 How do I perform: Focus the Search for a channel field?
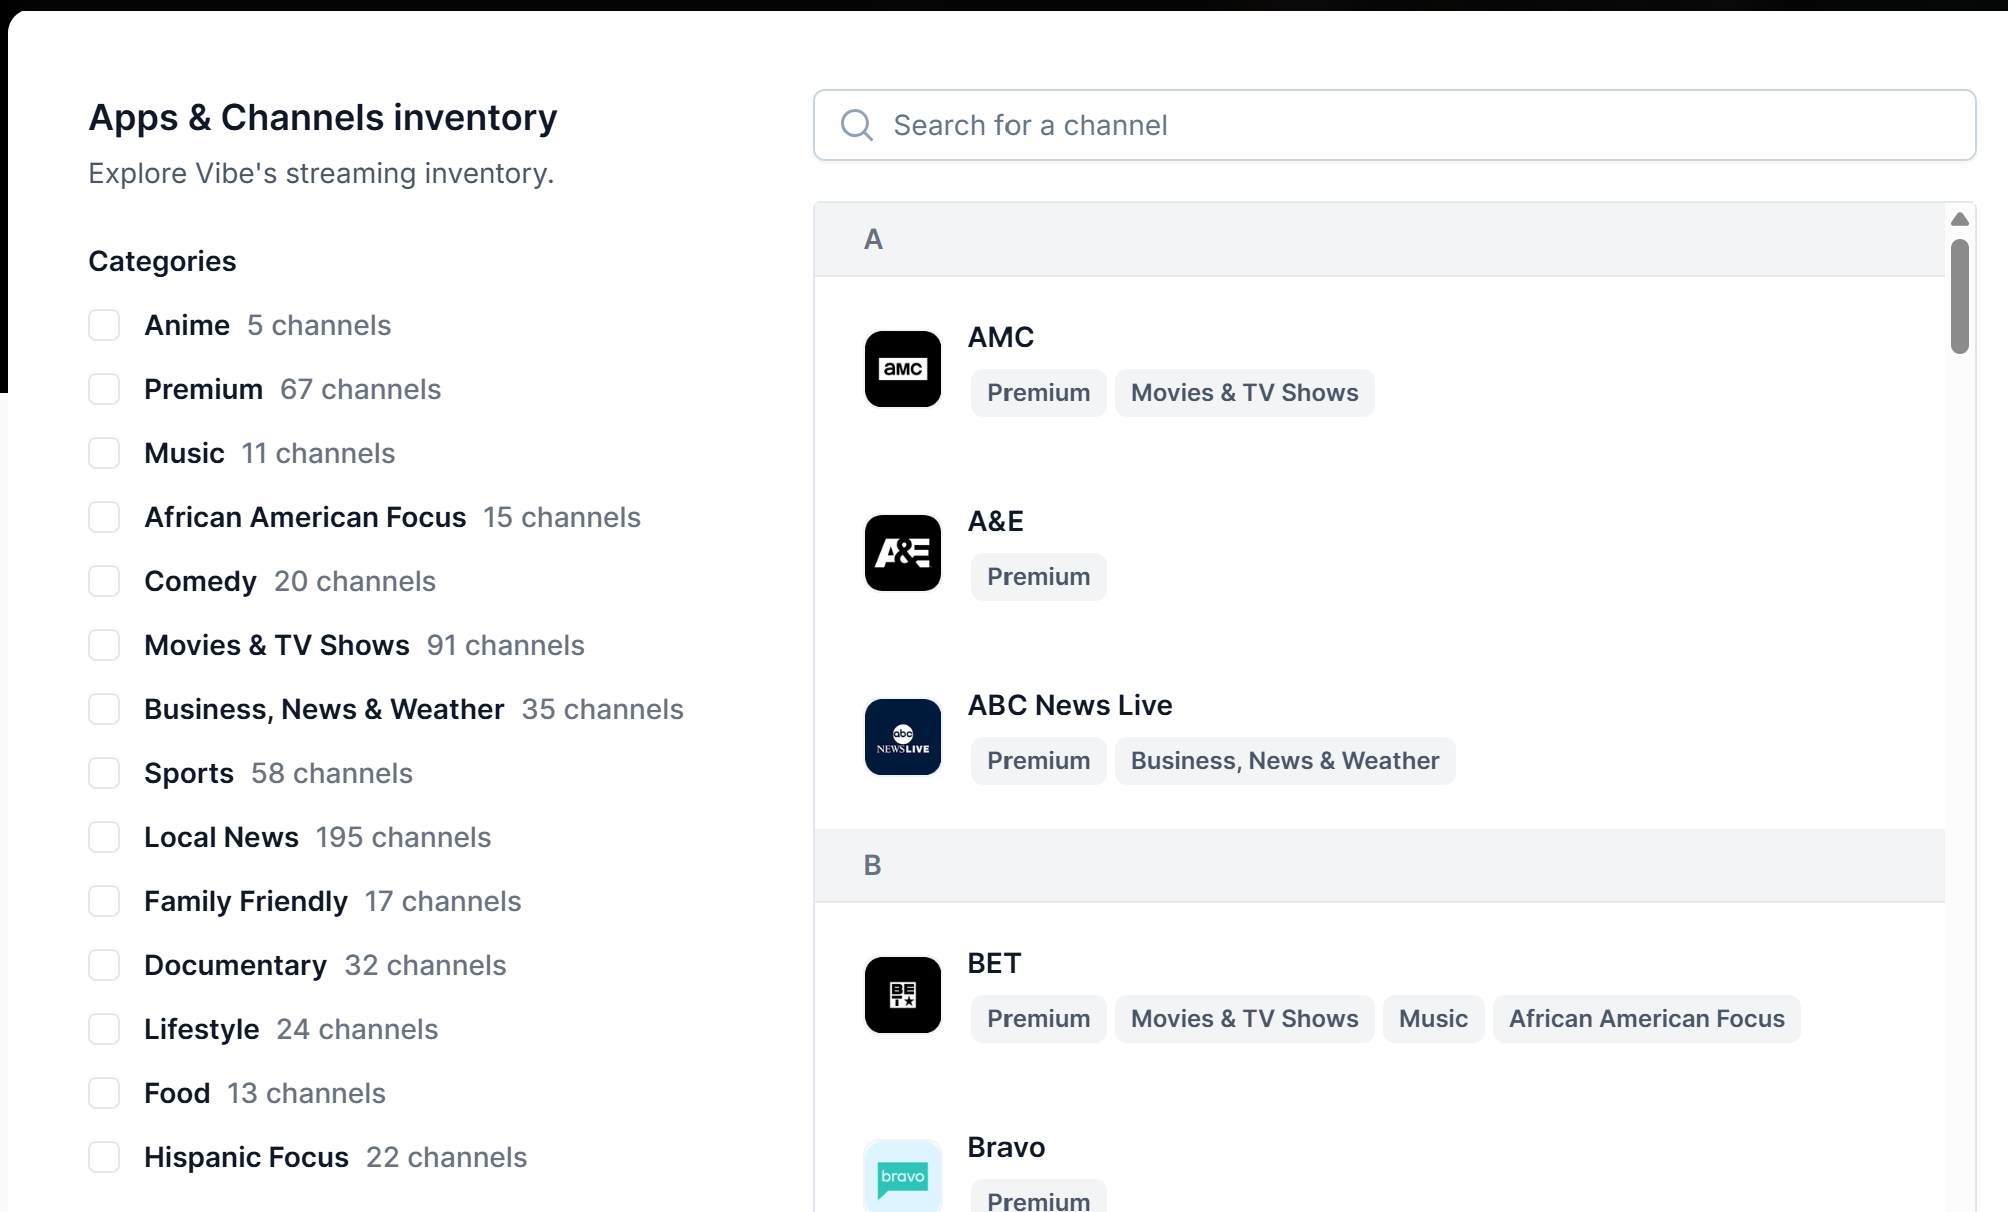point(1400,125)
